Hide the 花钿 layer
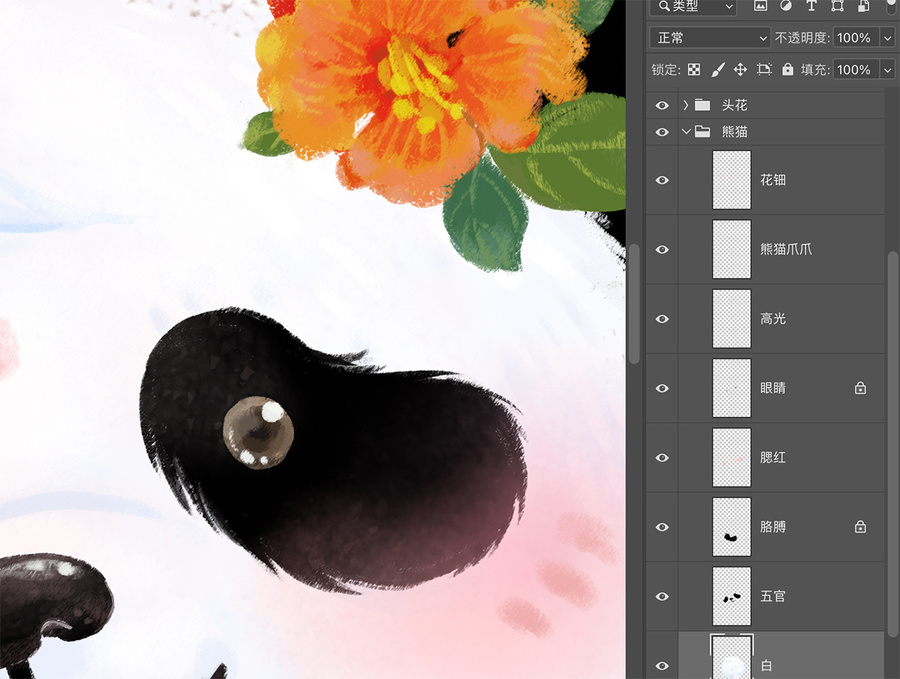The width and height of the screenshot is (900, 679). [x=662, y=180]
